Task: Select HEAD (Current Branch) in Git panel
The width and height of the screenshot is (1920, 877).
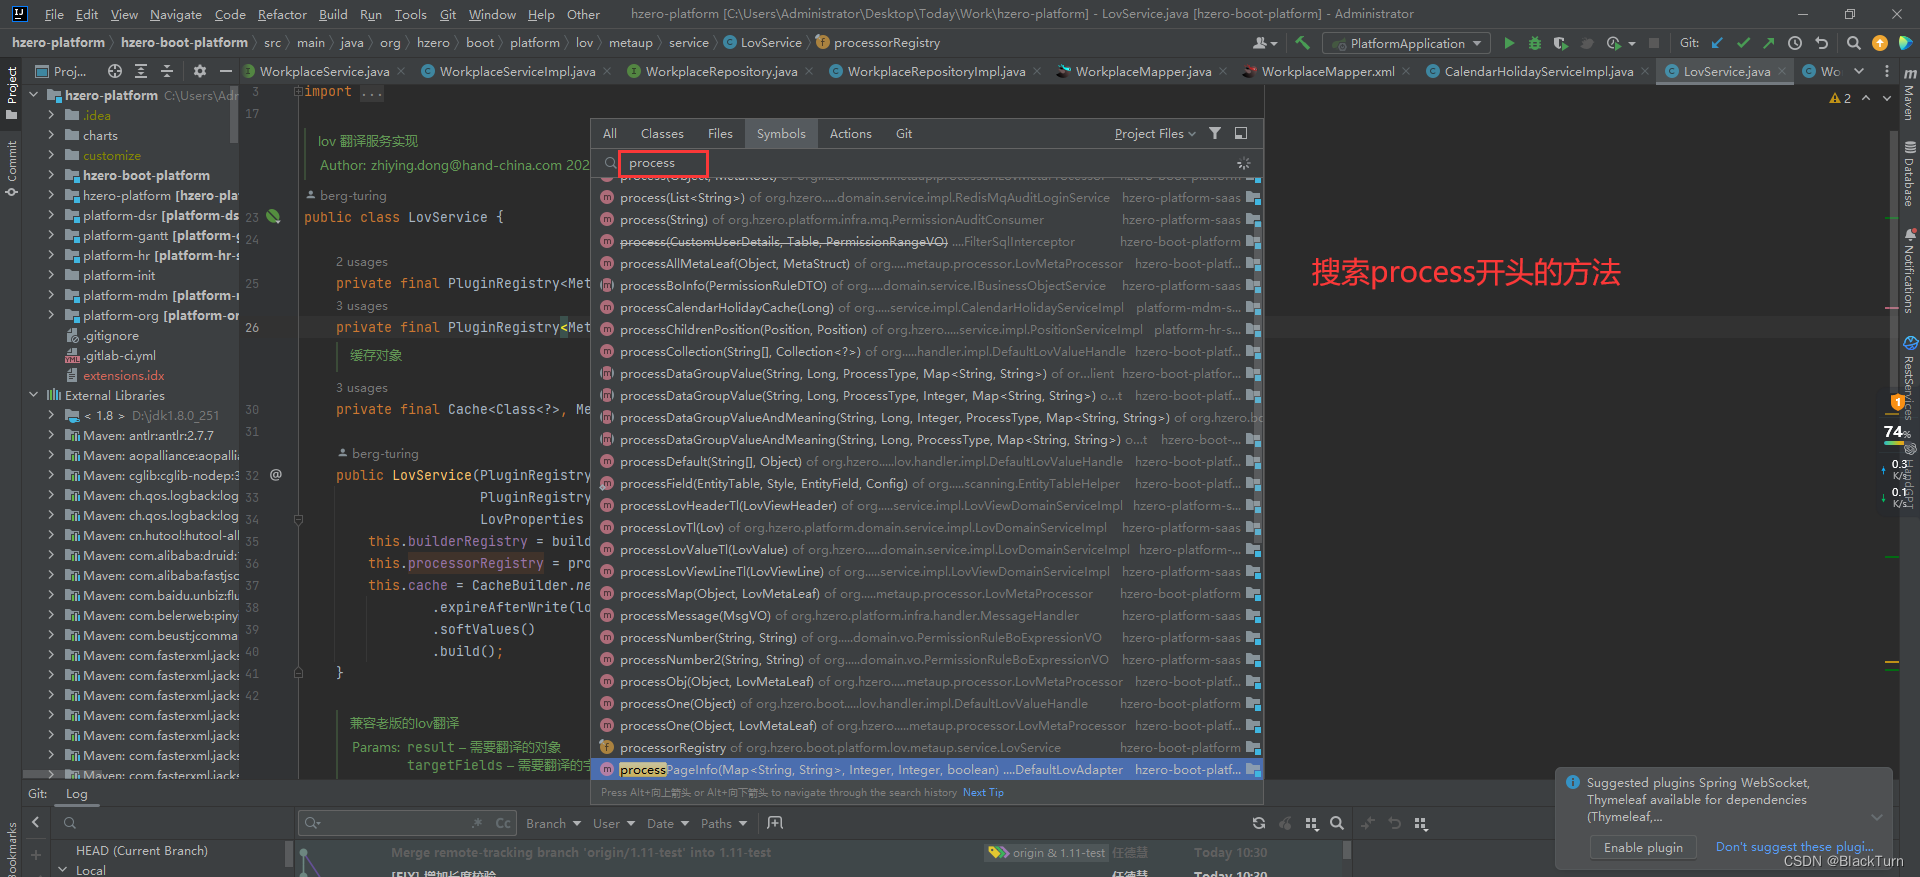Action: tap(141, 851)
